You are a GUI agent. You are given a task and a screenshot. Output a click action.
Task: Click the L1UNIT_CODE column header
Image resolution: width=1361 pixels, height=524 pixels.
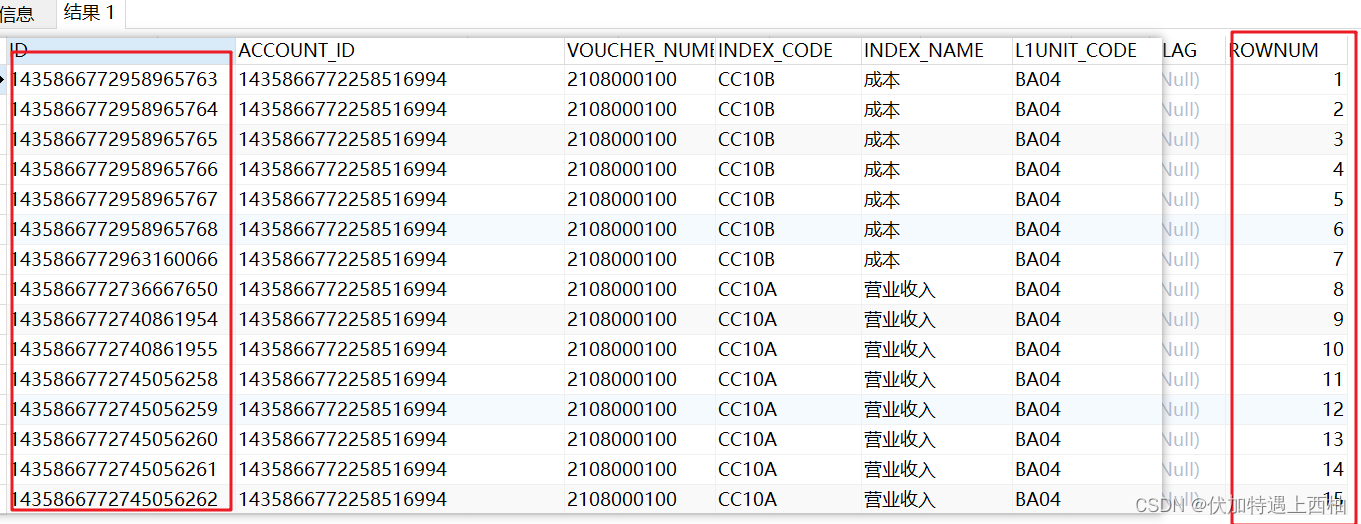pyautogui.click(x=1086, y=50)
